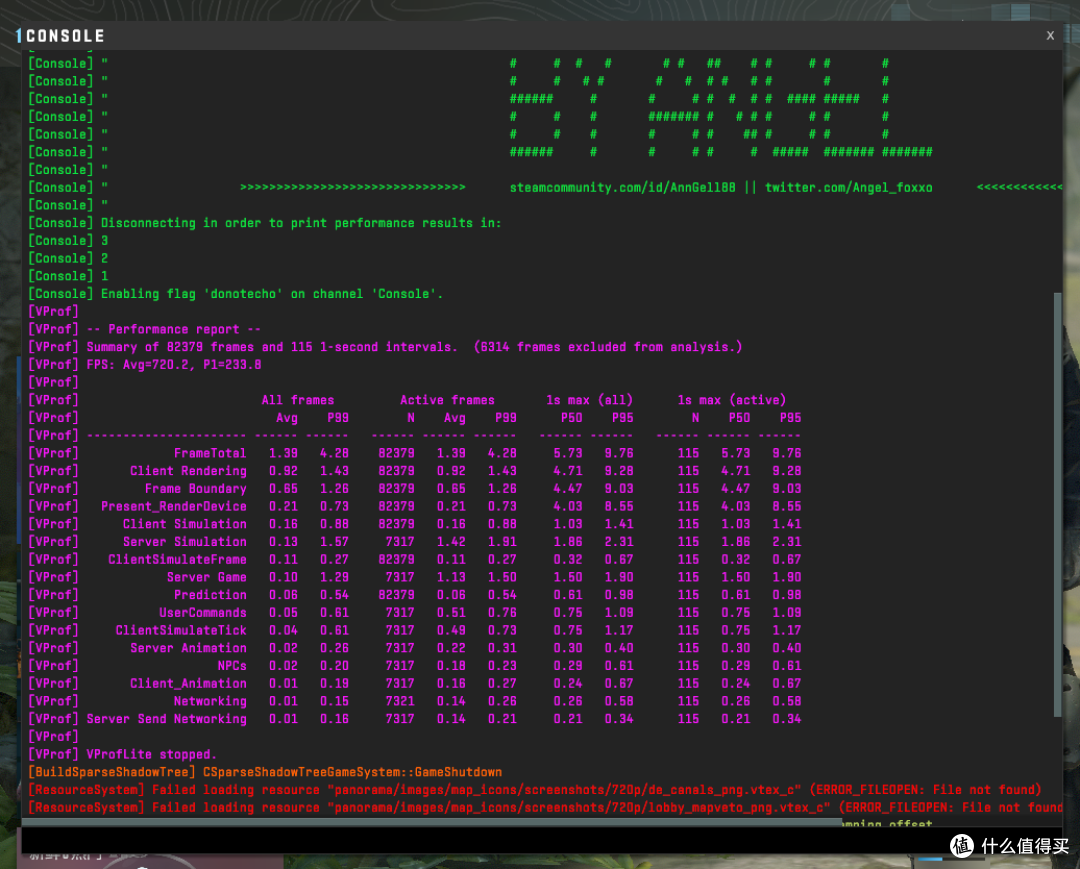Click the Server Animation row label

click(x=188, y=648)
